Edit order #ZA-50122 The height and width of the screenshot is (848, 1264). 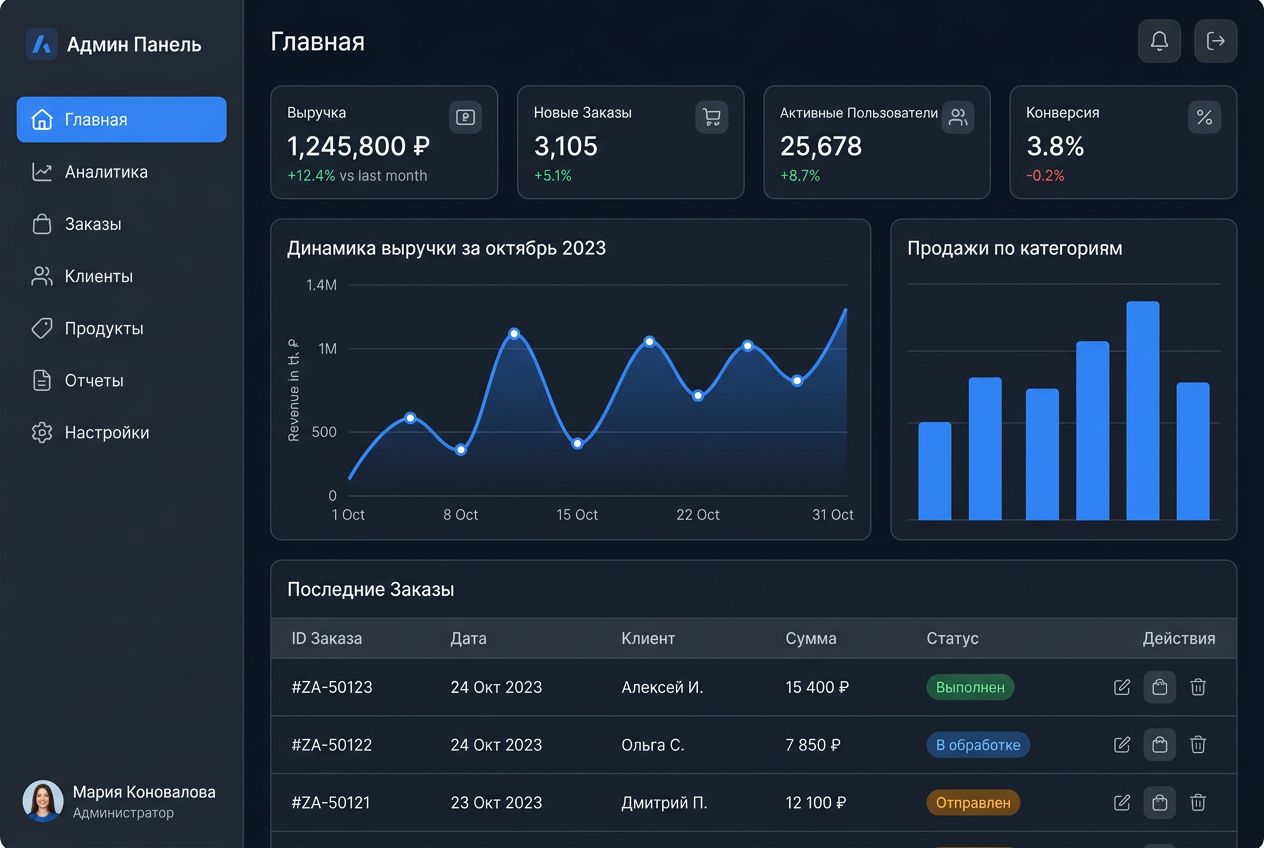click(1122, 745)
